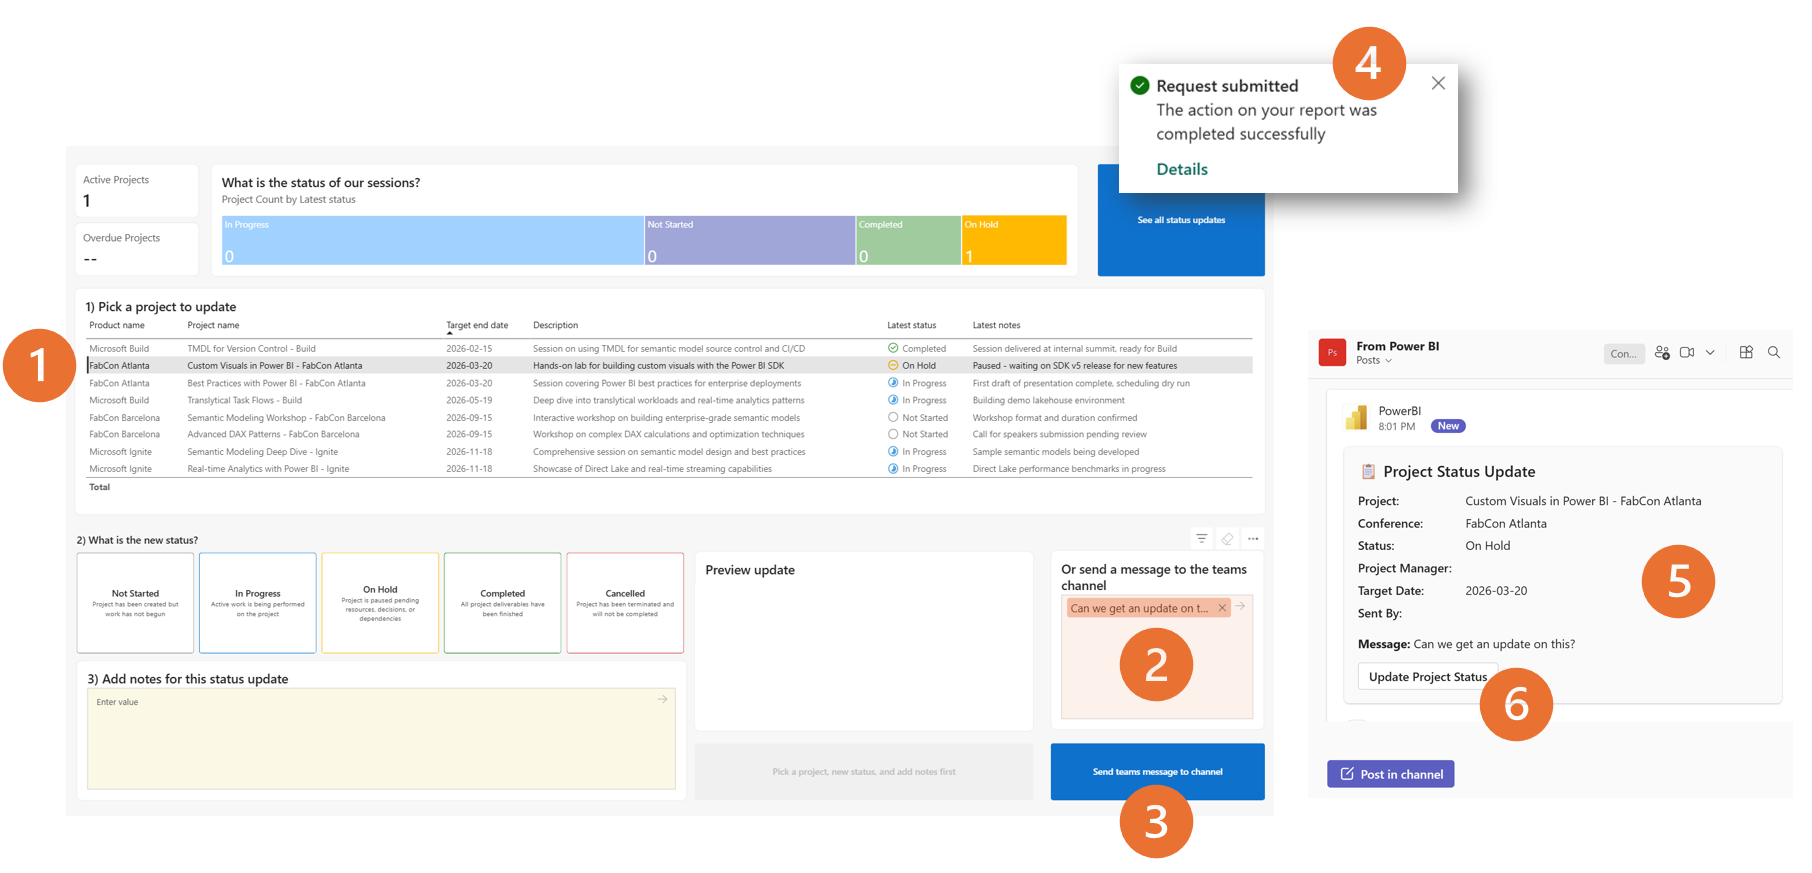Select 'Semantic Modeling Deep Dive - Ignite' row
Viewport: 1812px width, 873px height.
pos(669,452)
